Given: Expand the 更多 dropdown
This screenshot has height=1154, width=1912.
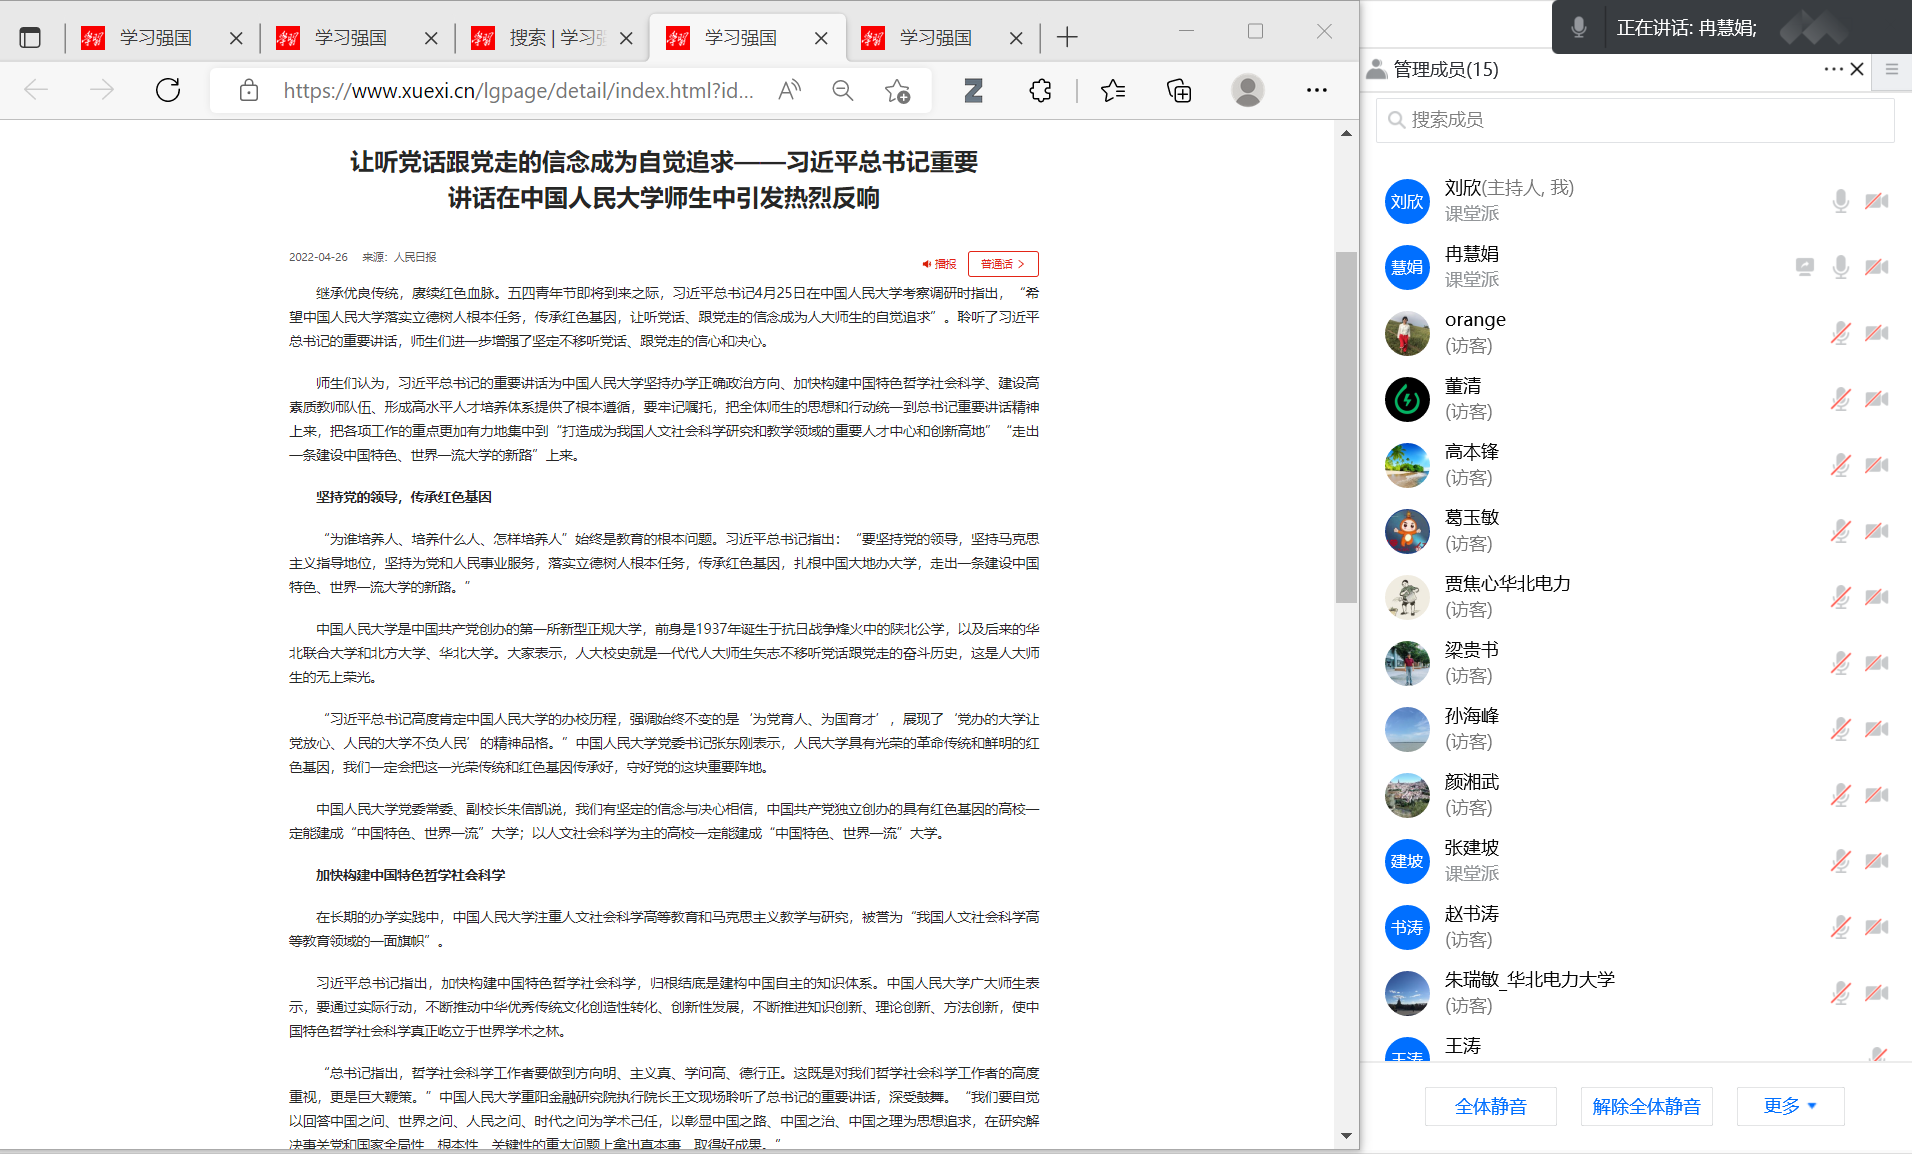Looking at the screenshot, I should coord(1790,1106).
